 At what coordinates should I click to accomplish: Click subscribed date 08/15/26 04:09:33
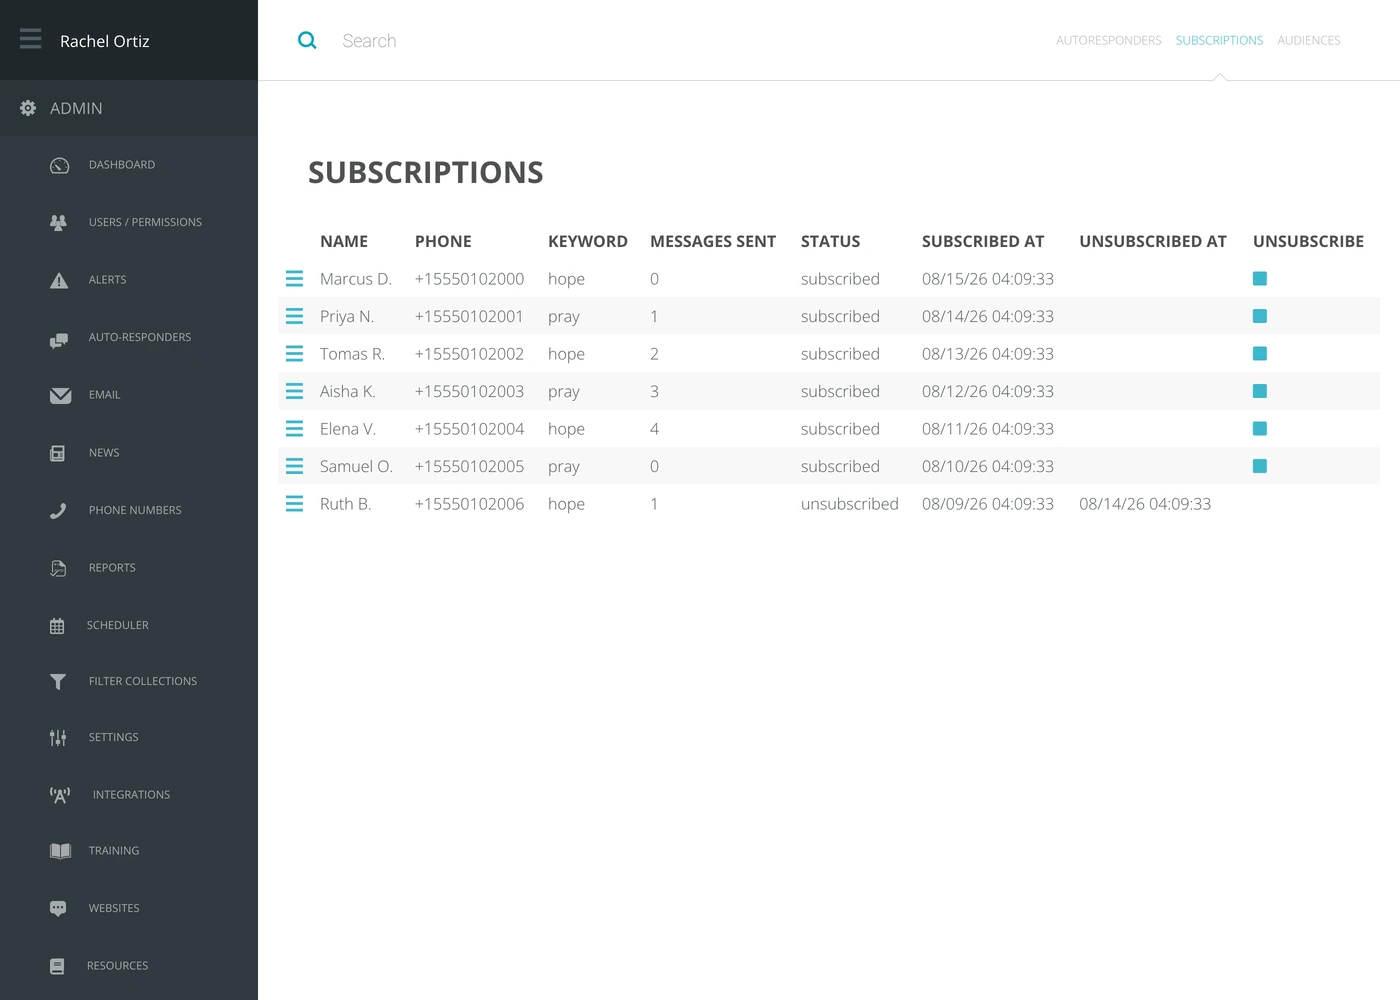pyautogui.click(x=988, y=279)
